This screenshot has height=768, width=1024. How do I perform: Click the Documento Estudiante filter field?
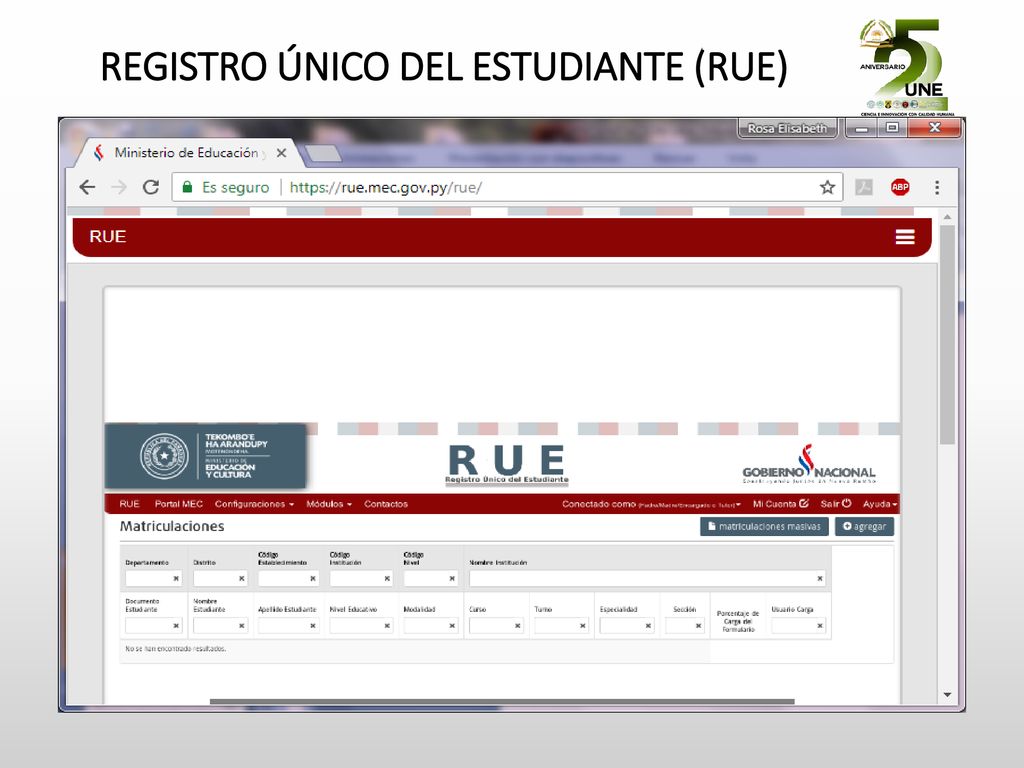[153, 626]
